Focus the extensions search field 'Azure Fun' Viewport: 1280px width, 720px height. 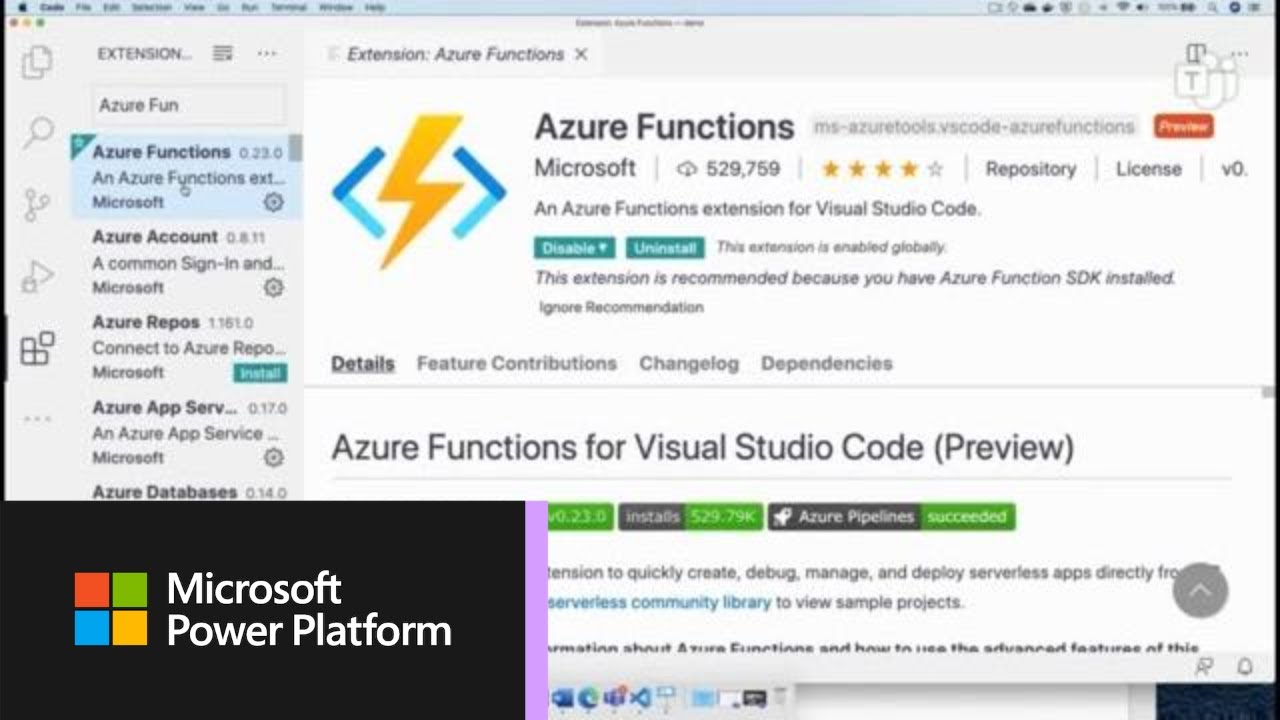click(x=190, y=105)
